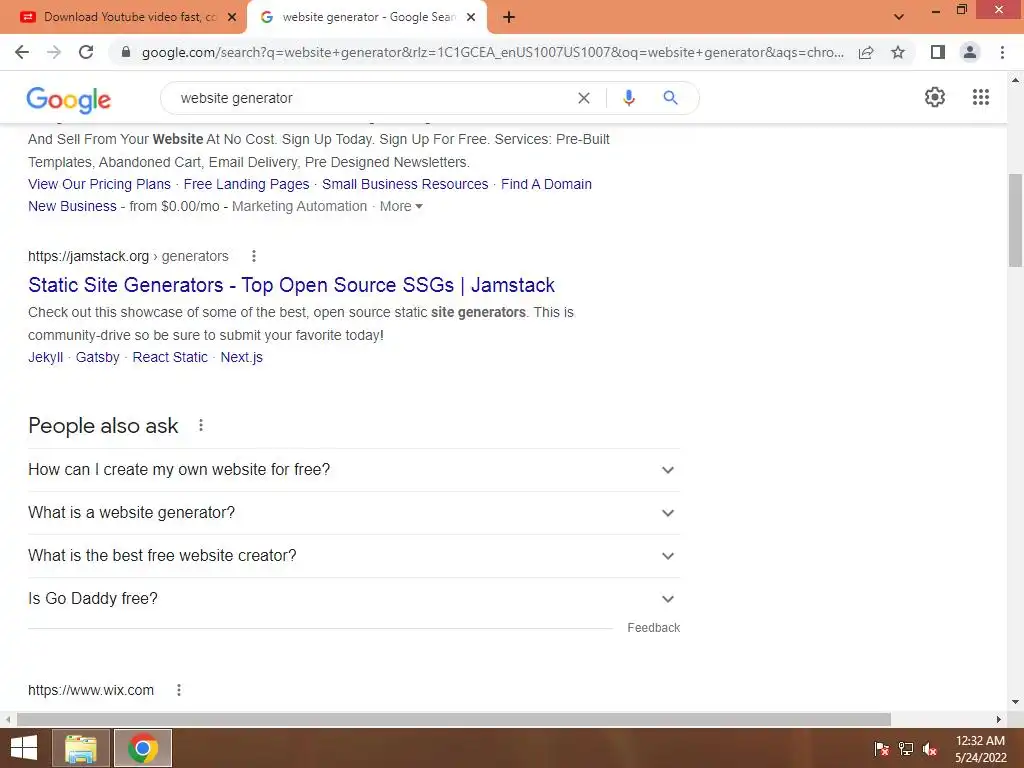1024x768 pixels.
Task: Click the https://www.wix.com result URL
Action: pos(91,690)
